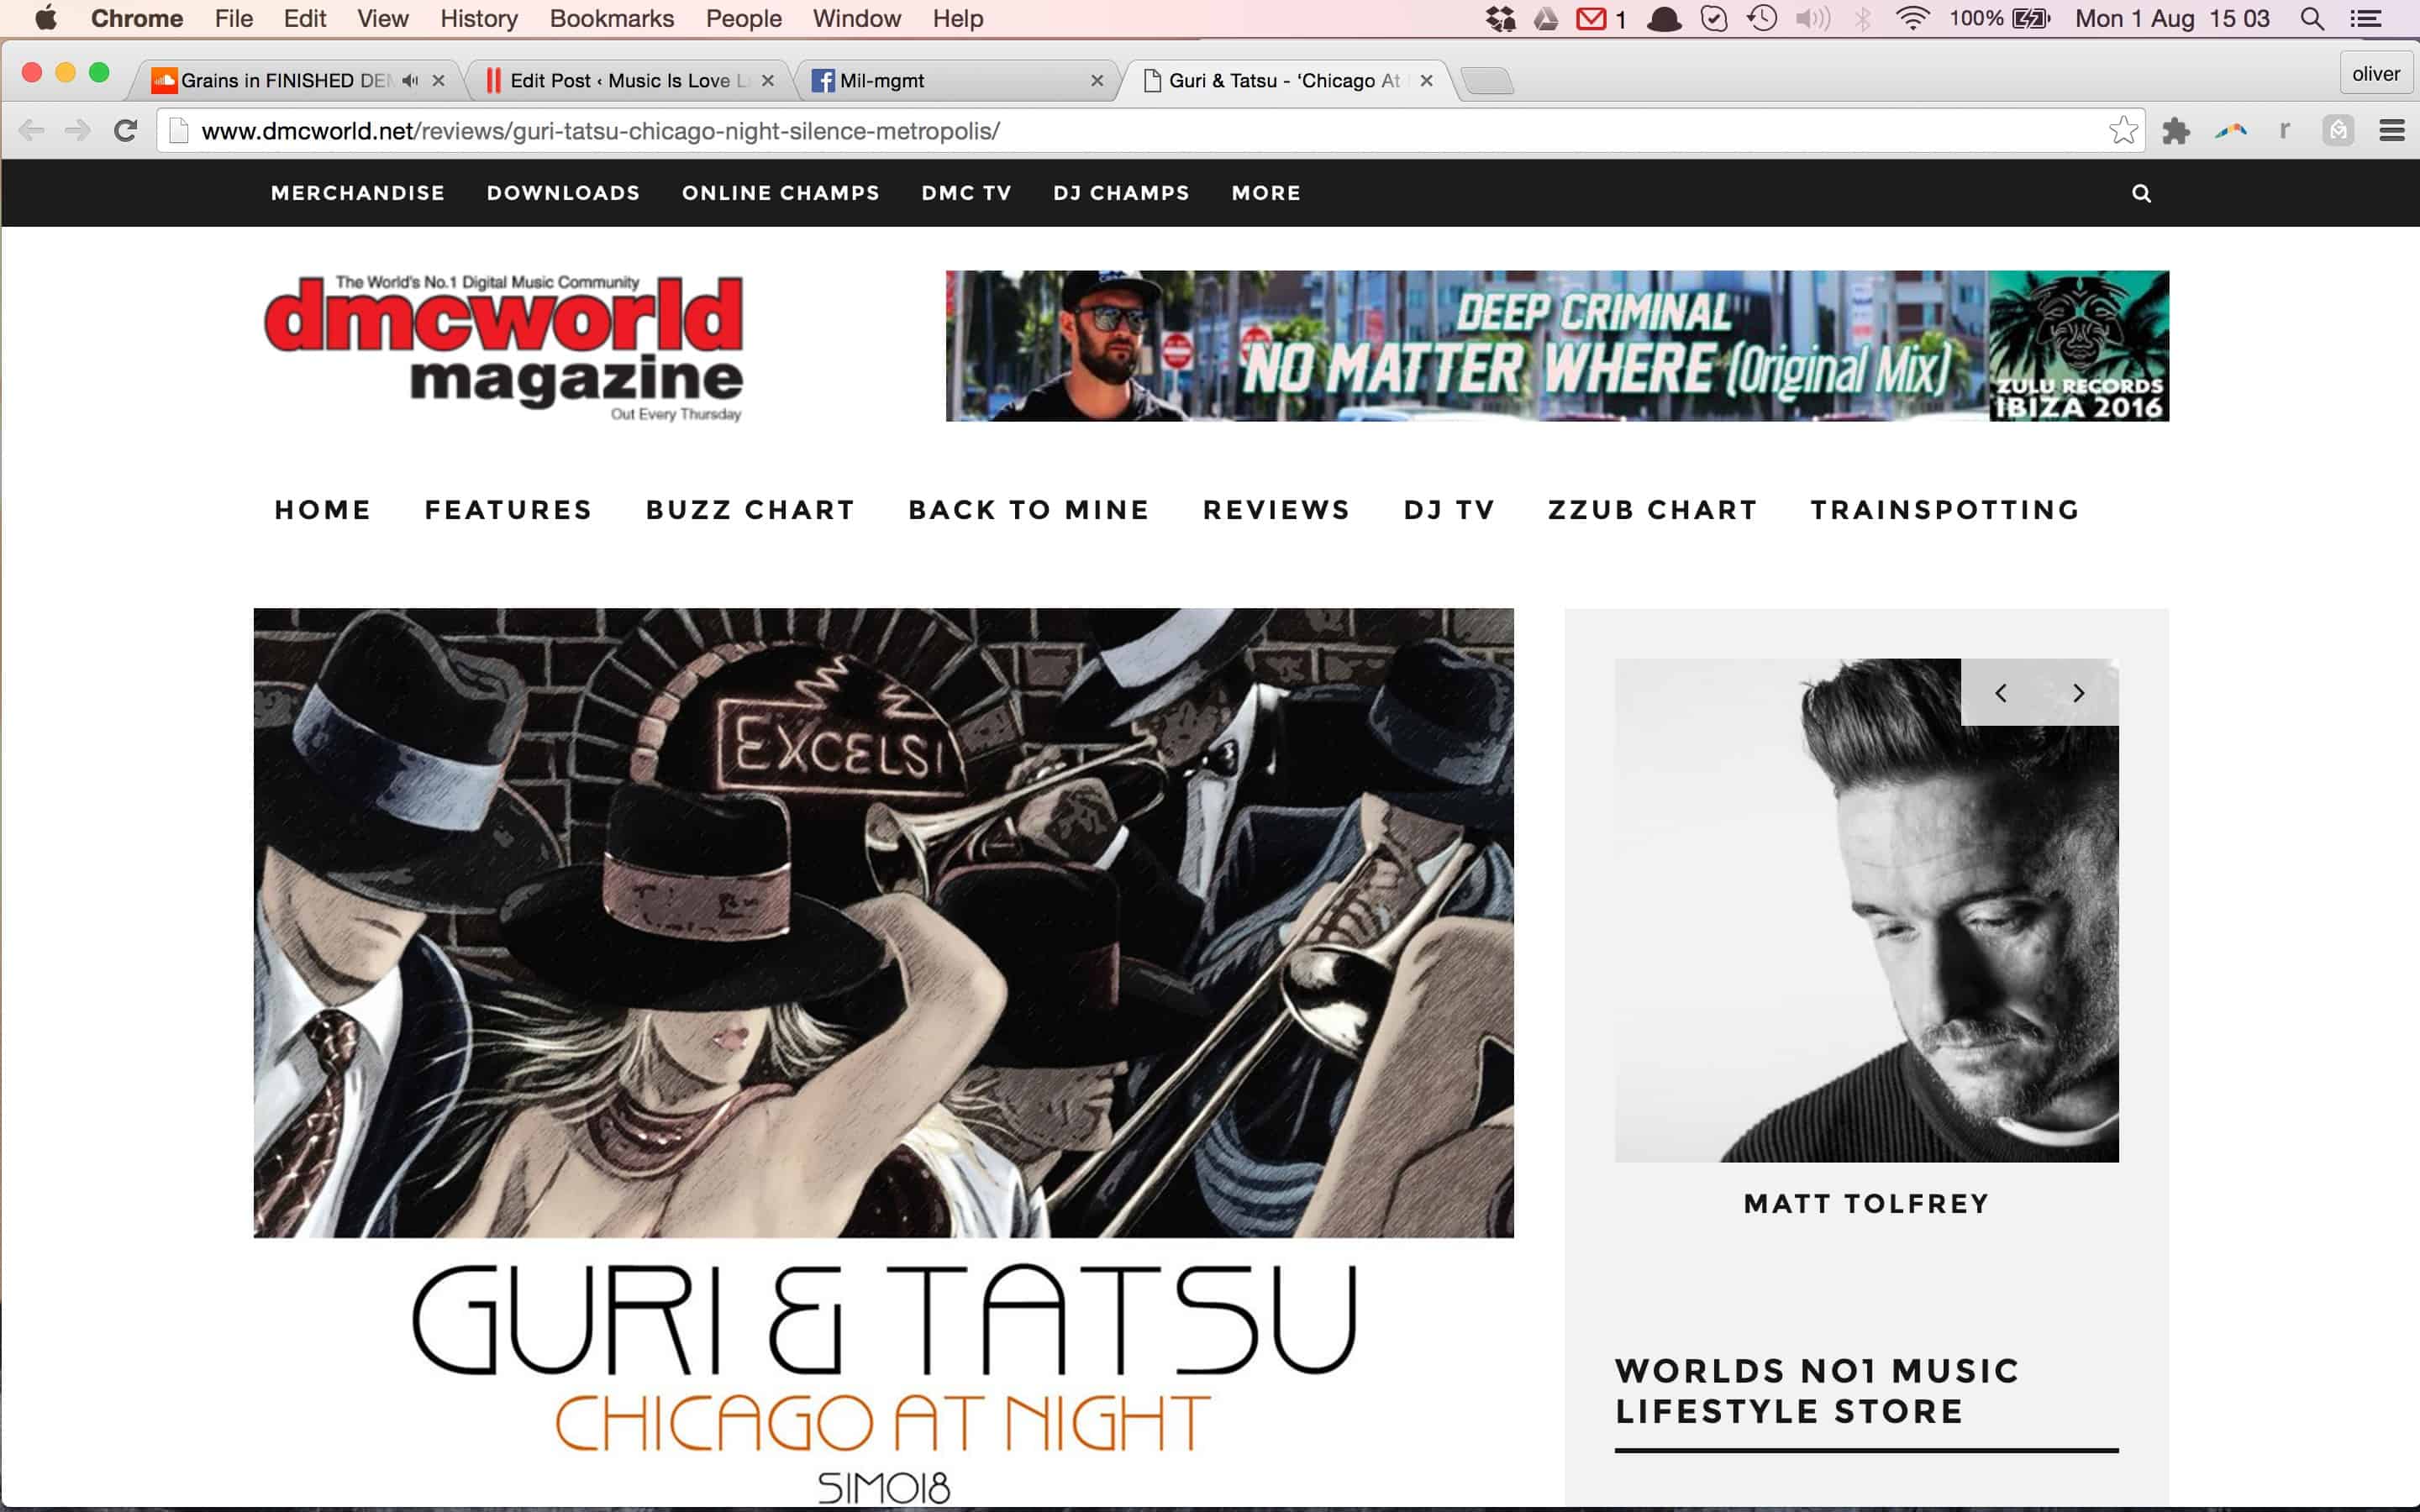The image size is (2420, 1512).
Task: Open DJ CHAMPS link
Action: point(1121,193)
